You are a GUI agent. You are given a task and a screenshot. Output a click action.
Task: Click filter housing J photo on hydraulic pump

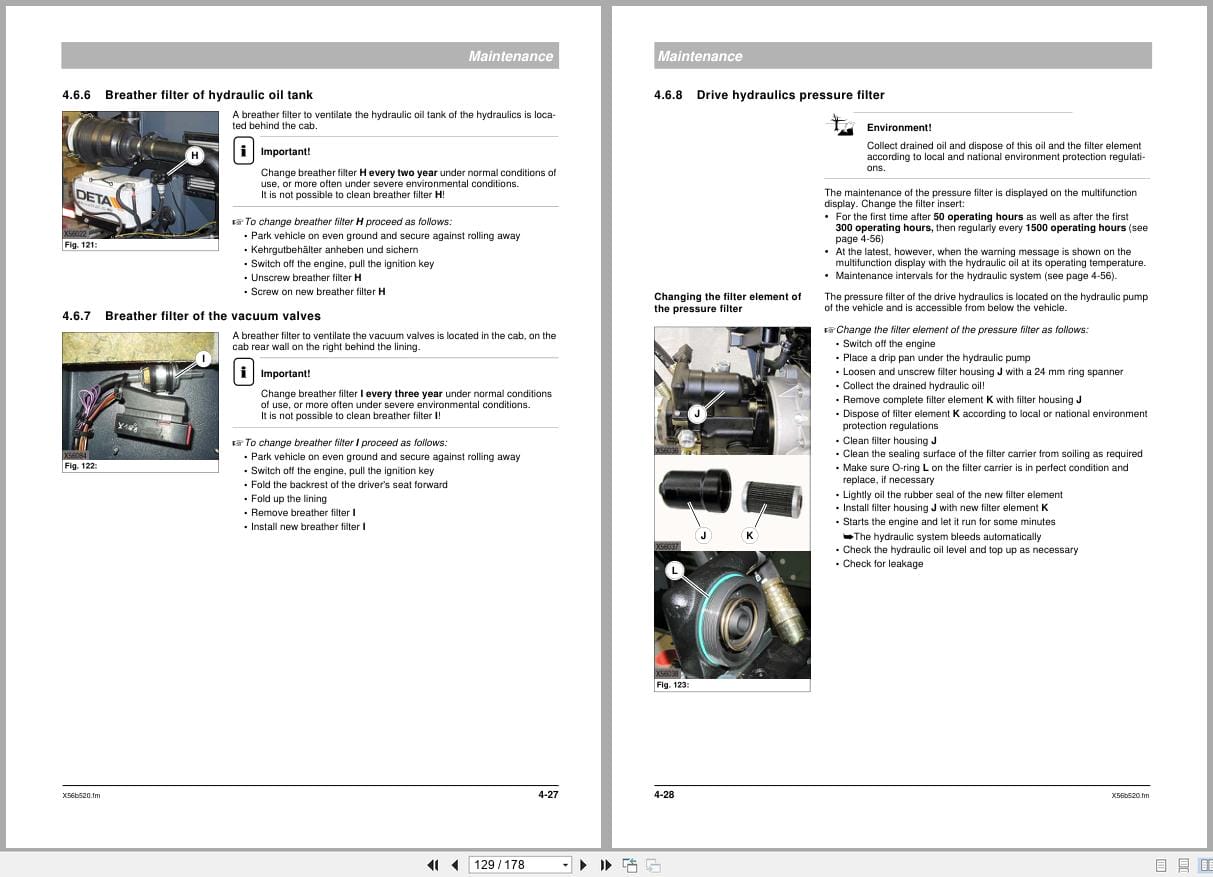point(732,391)
